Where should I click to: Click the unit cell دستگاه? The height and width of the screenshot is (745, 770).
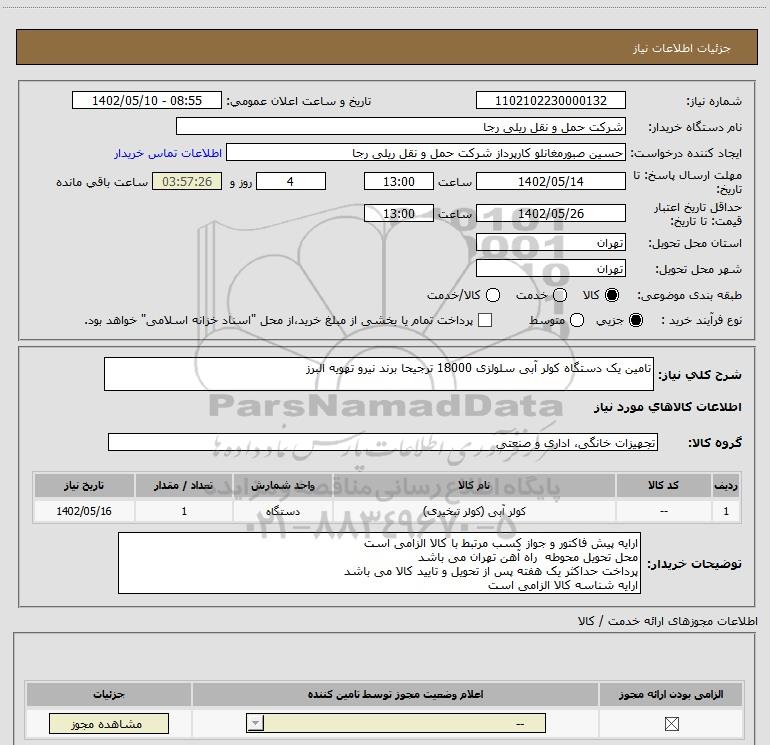tap(283, 511)
